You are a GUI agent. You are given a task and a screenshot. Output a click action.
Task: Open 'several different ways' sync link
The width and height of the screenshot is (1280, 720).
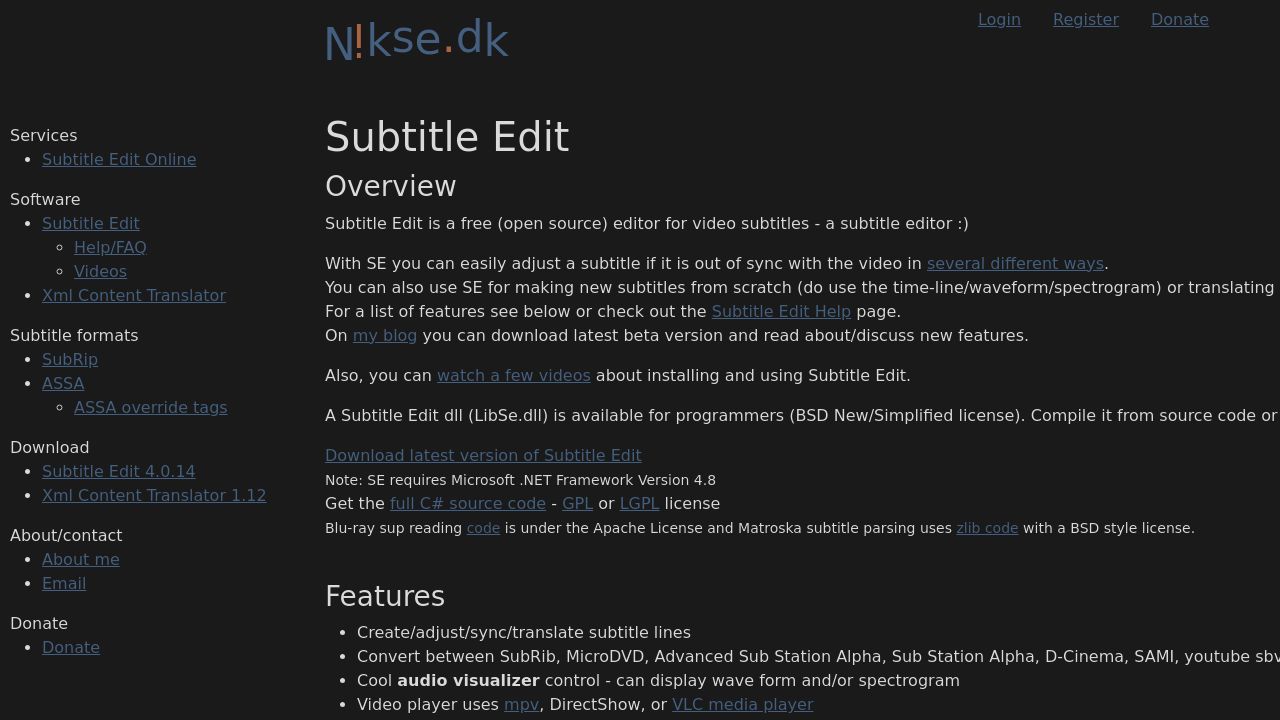(x=1015, y=263)
